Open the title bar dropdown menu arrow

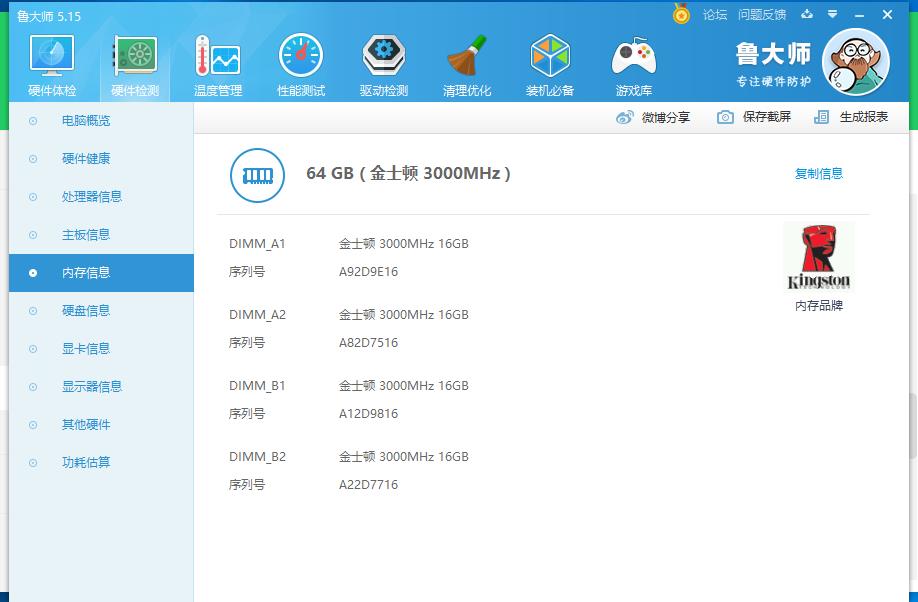(834, 15)
